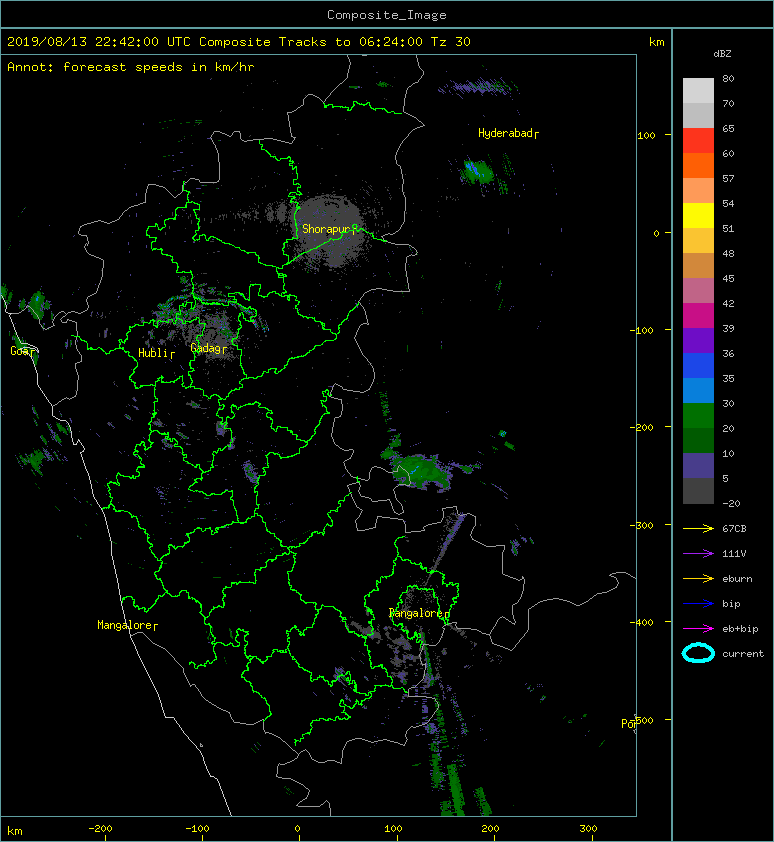Viewport: 774px width, 842px height.
Task: Click the cyan 'current' ellipse legend icon
Action: click(x=698, y=653)
